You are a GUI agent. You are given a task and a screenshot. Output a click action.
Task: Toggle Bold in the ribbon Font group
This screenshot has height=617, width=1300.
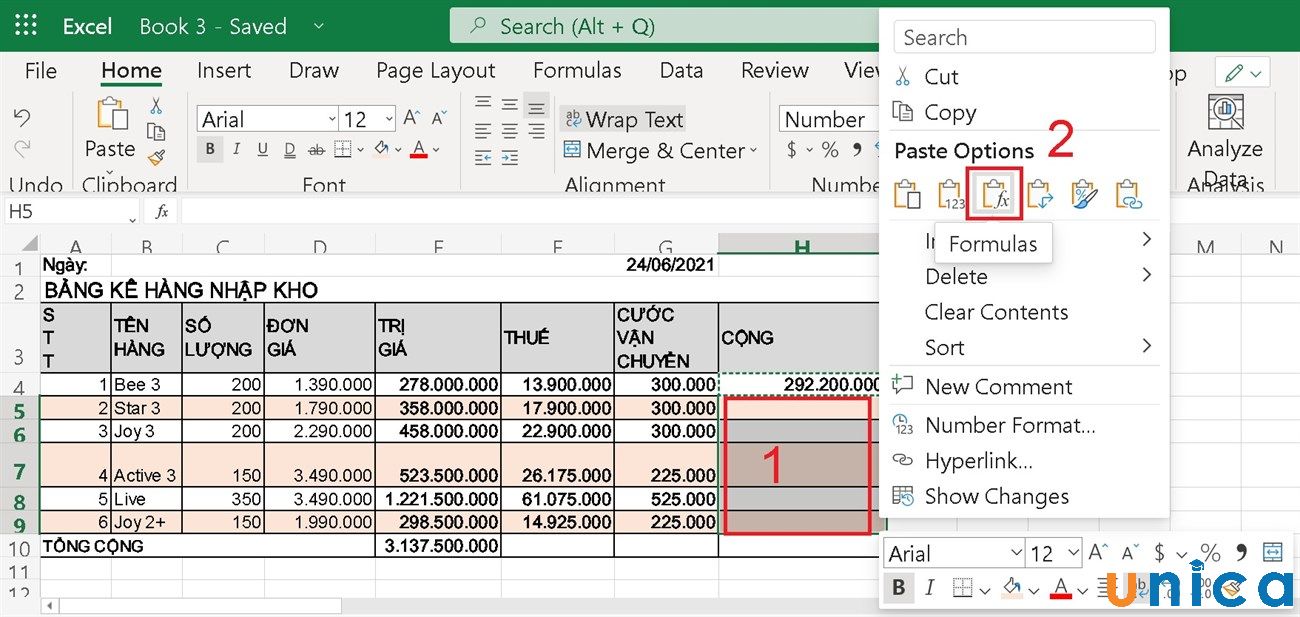pyautogui.click(x=210, y=150)
